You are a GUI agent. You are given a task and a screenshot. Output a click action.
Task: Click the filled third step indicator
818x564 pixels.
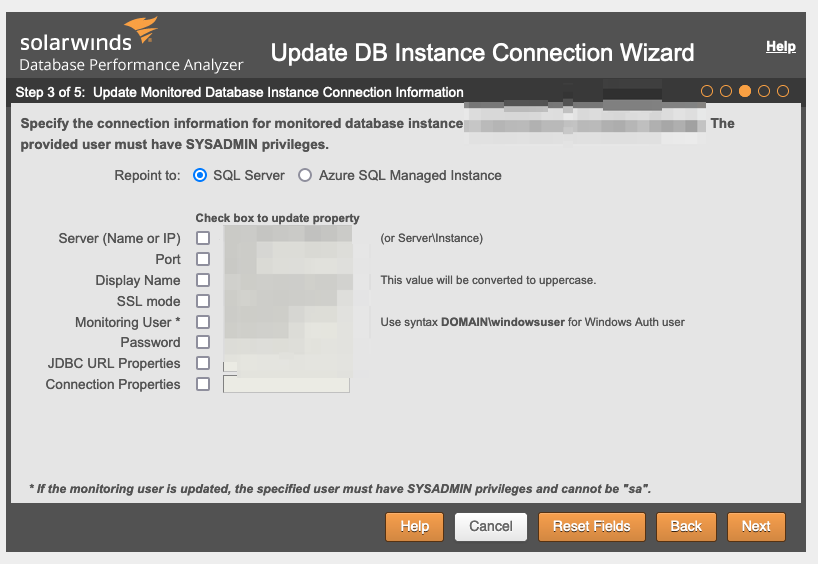[x=745, y=91]
